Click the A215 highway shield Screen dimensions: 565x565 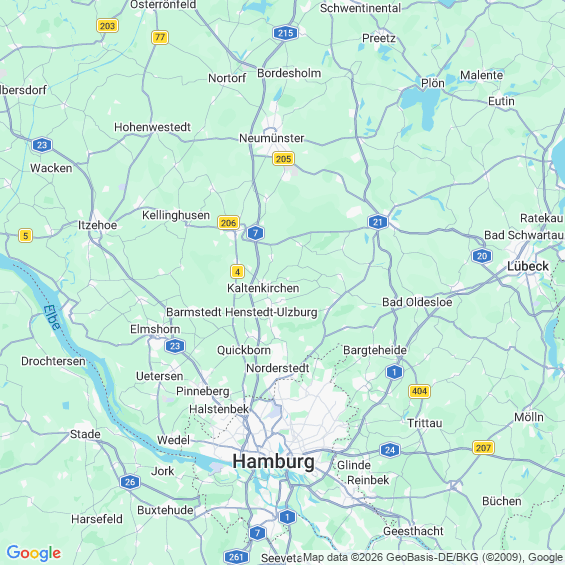click(285, 33)
